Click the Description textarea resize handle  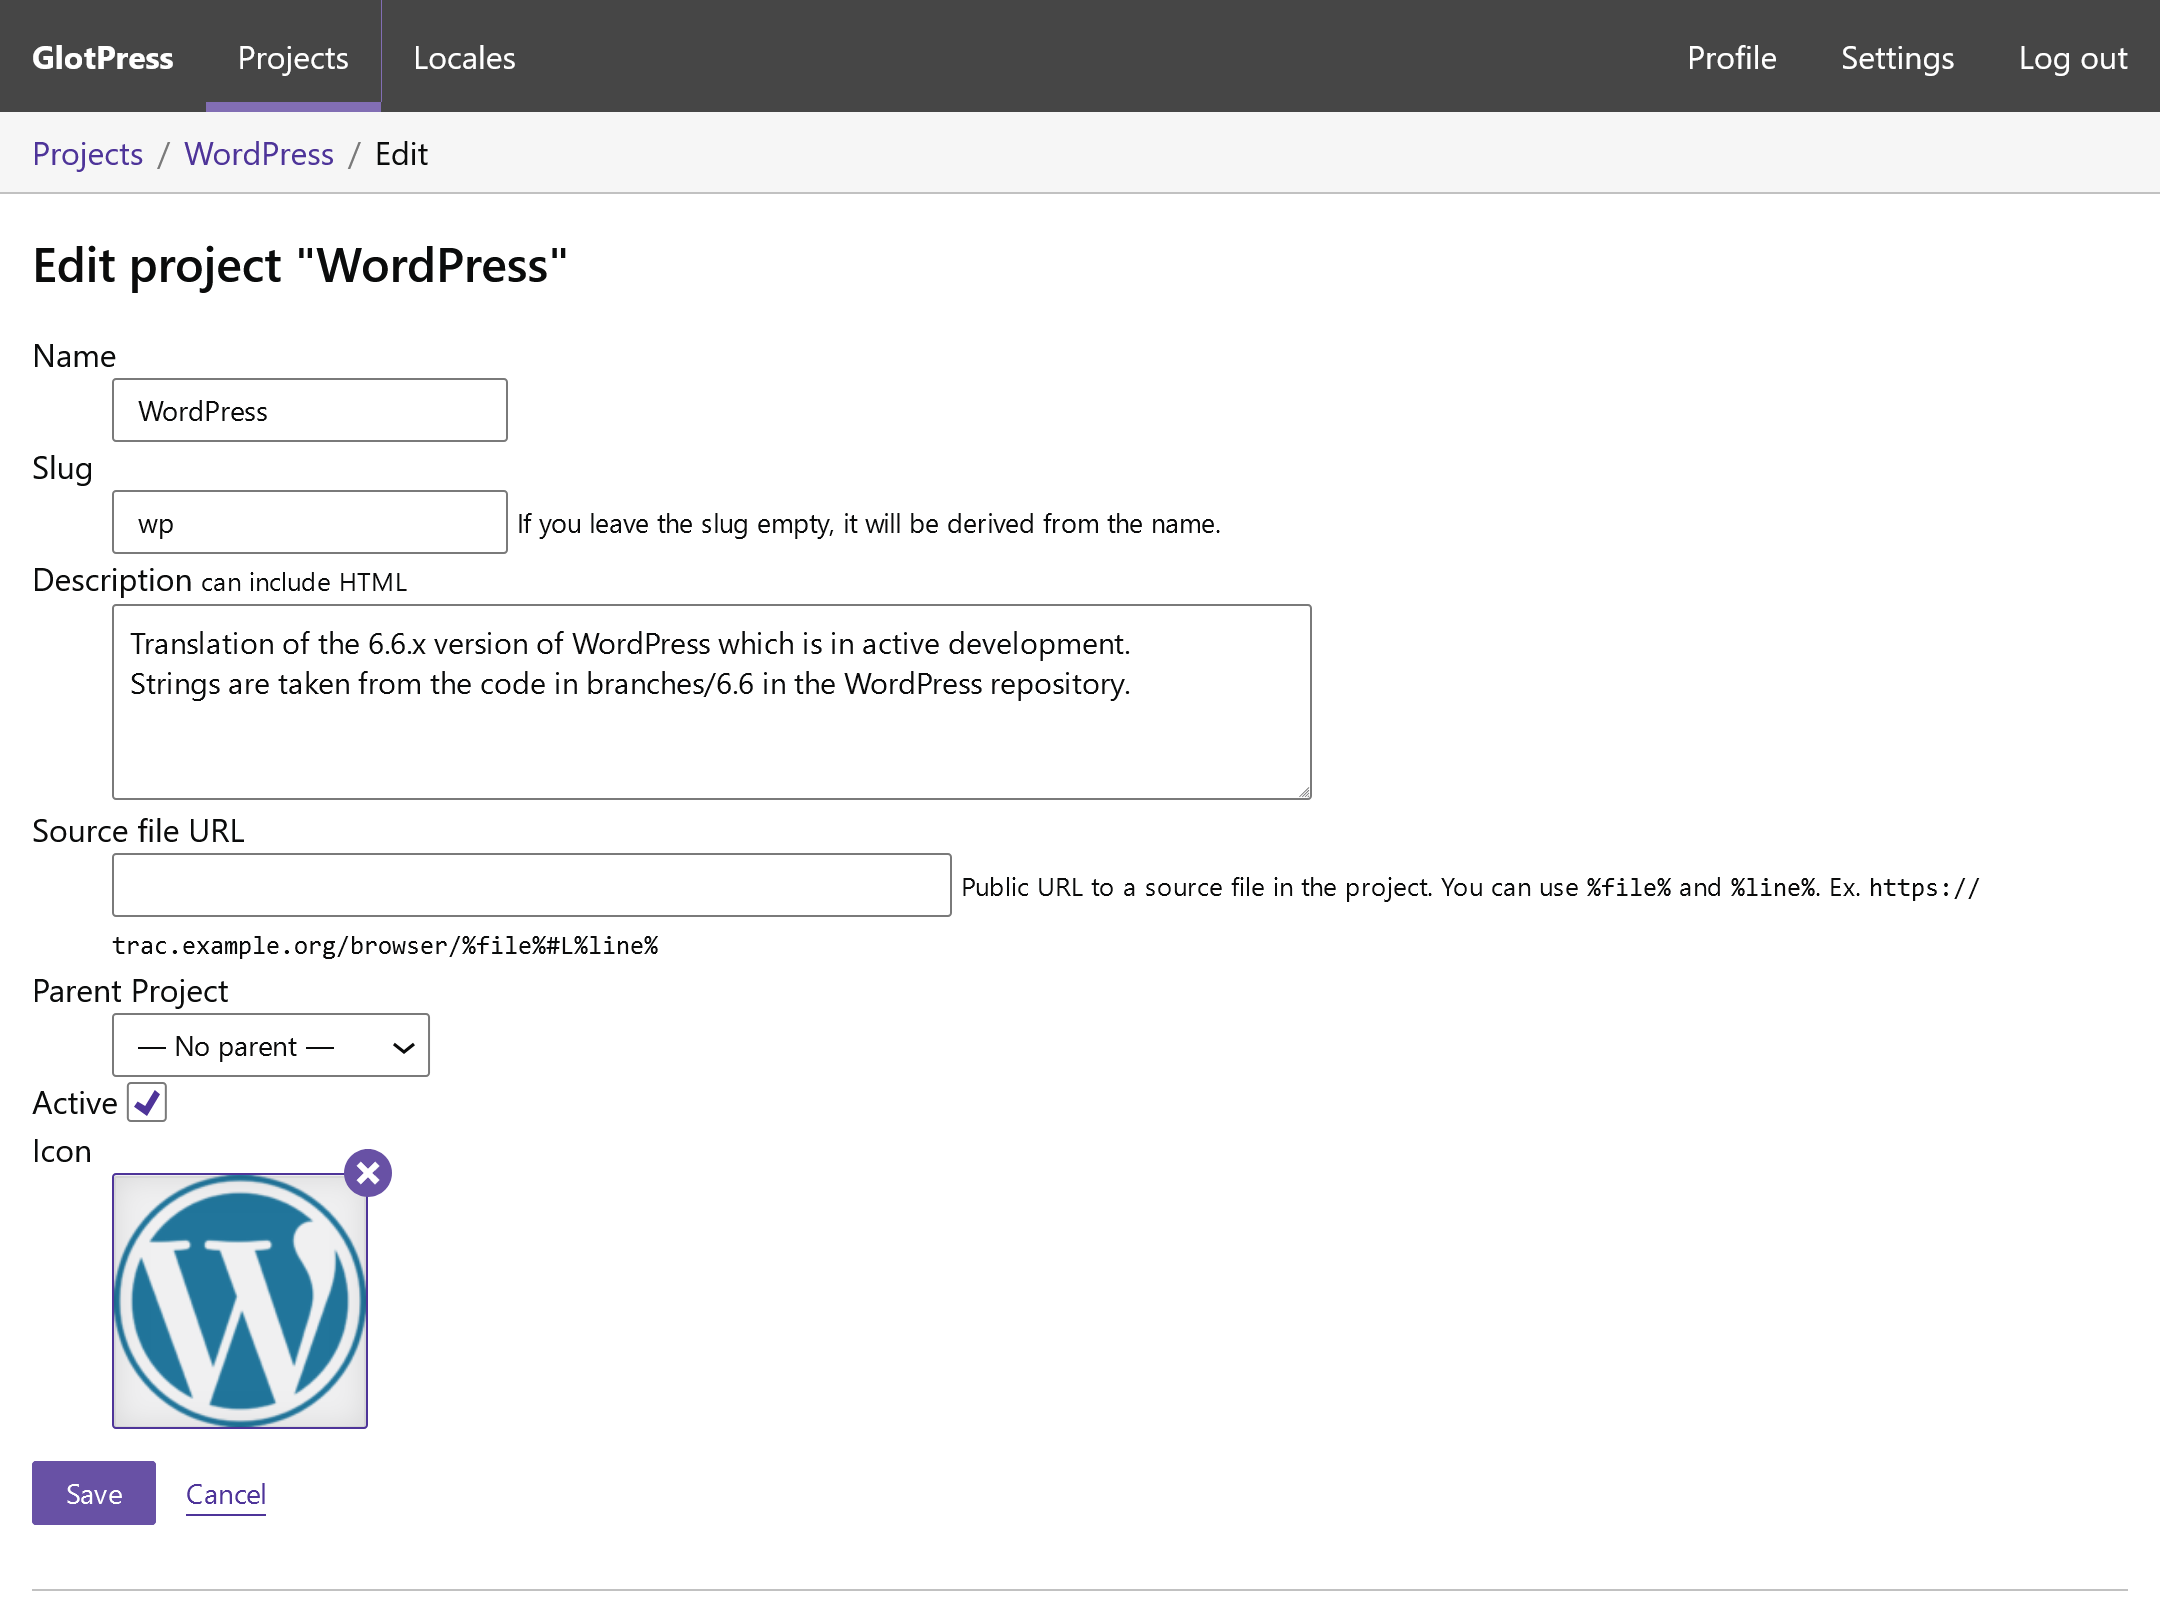[1303, 791]
